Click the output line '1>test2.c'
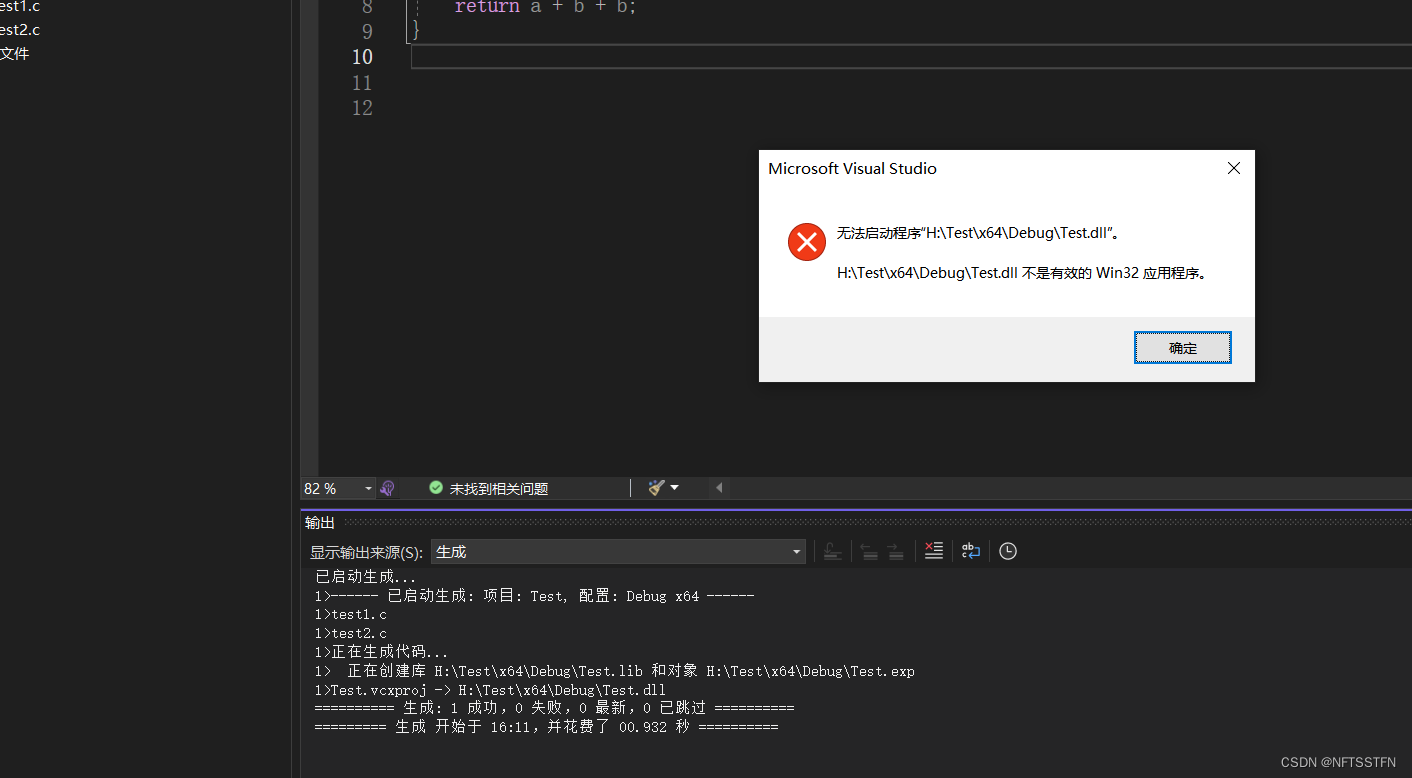Viewport: 1412px width, 778px height. (350, 634)
